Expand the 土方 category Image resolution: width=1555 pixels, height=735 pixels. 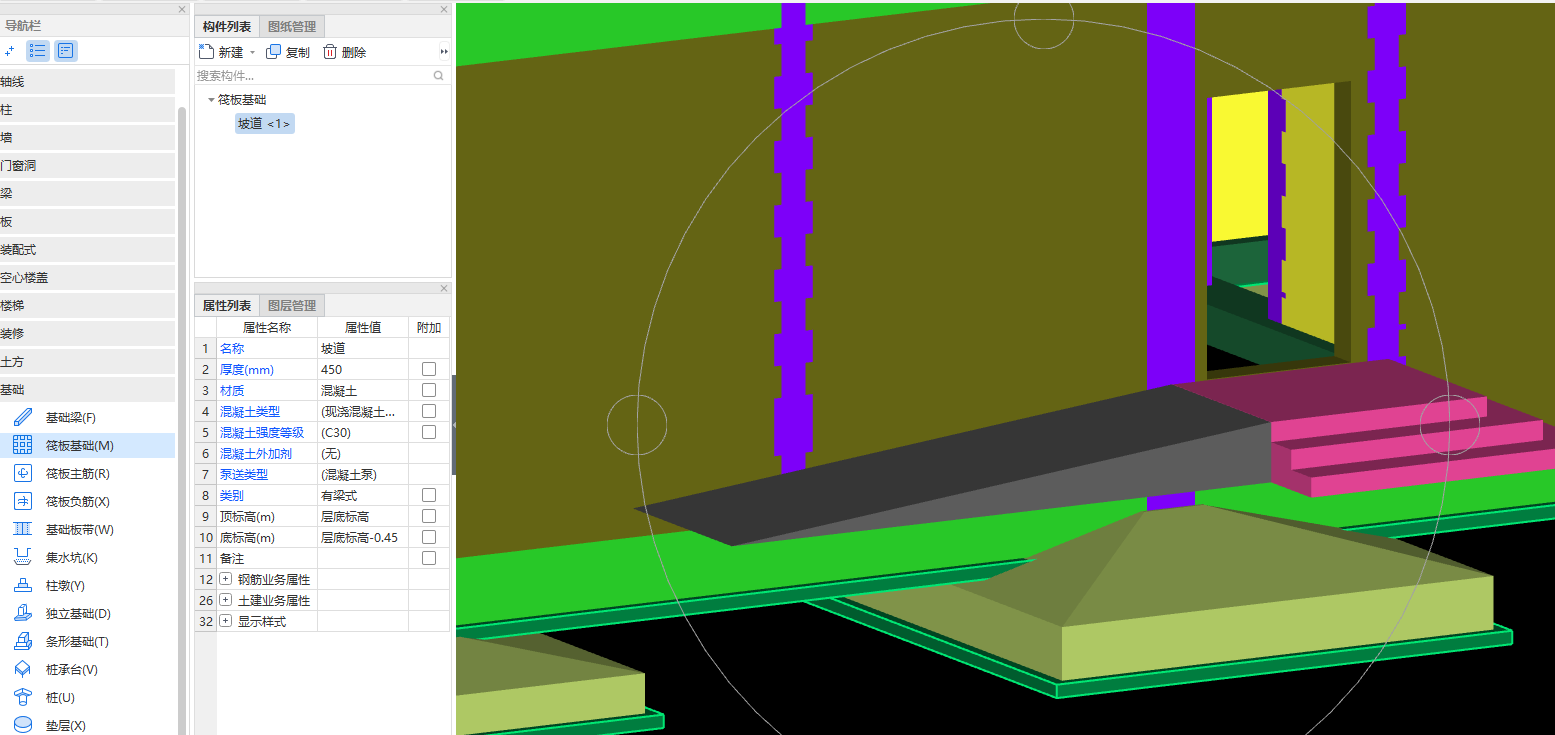click(87, 362)
